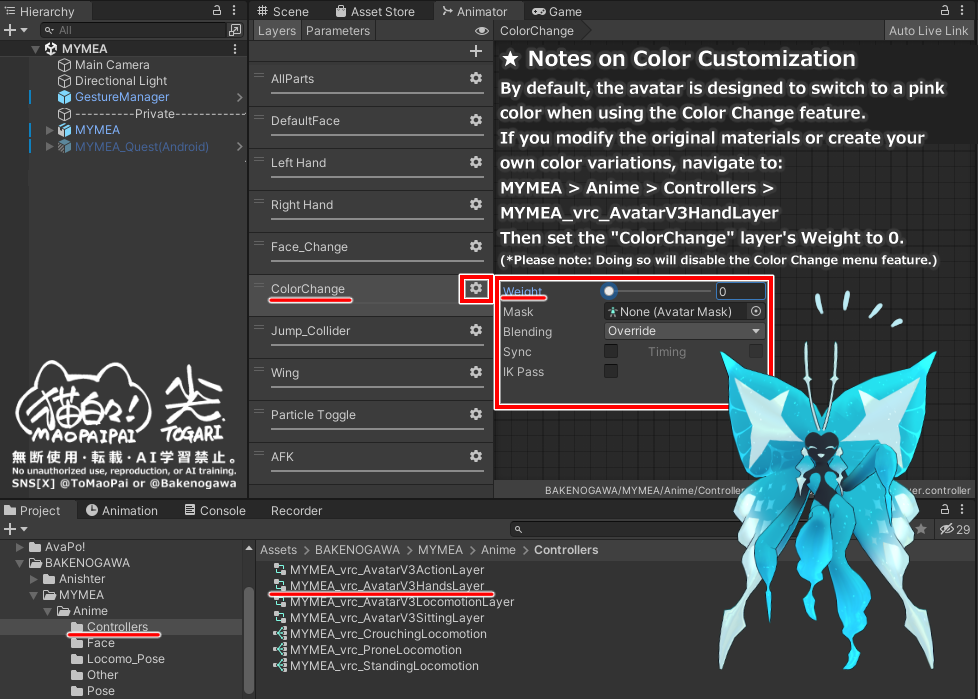
Task: Open the Console tab
Action: 215,510
